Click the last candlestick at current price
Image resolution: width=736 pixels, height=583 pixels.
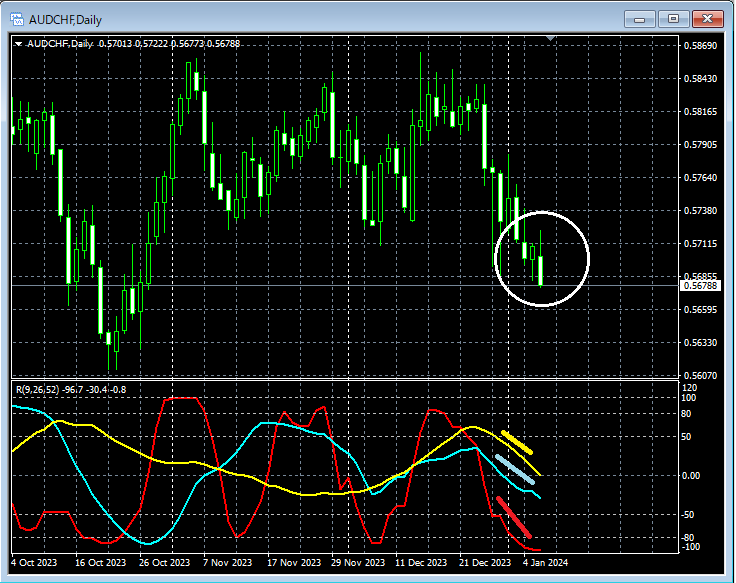click(541, 271)
